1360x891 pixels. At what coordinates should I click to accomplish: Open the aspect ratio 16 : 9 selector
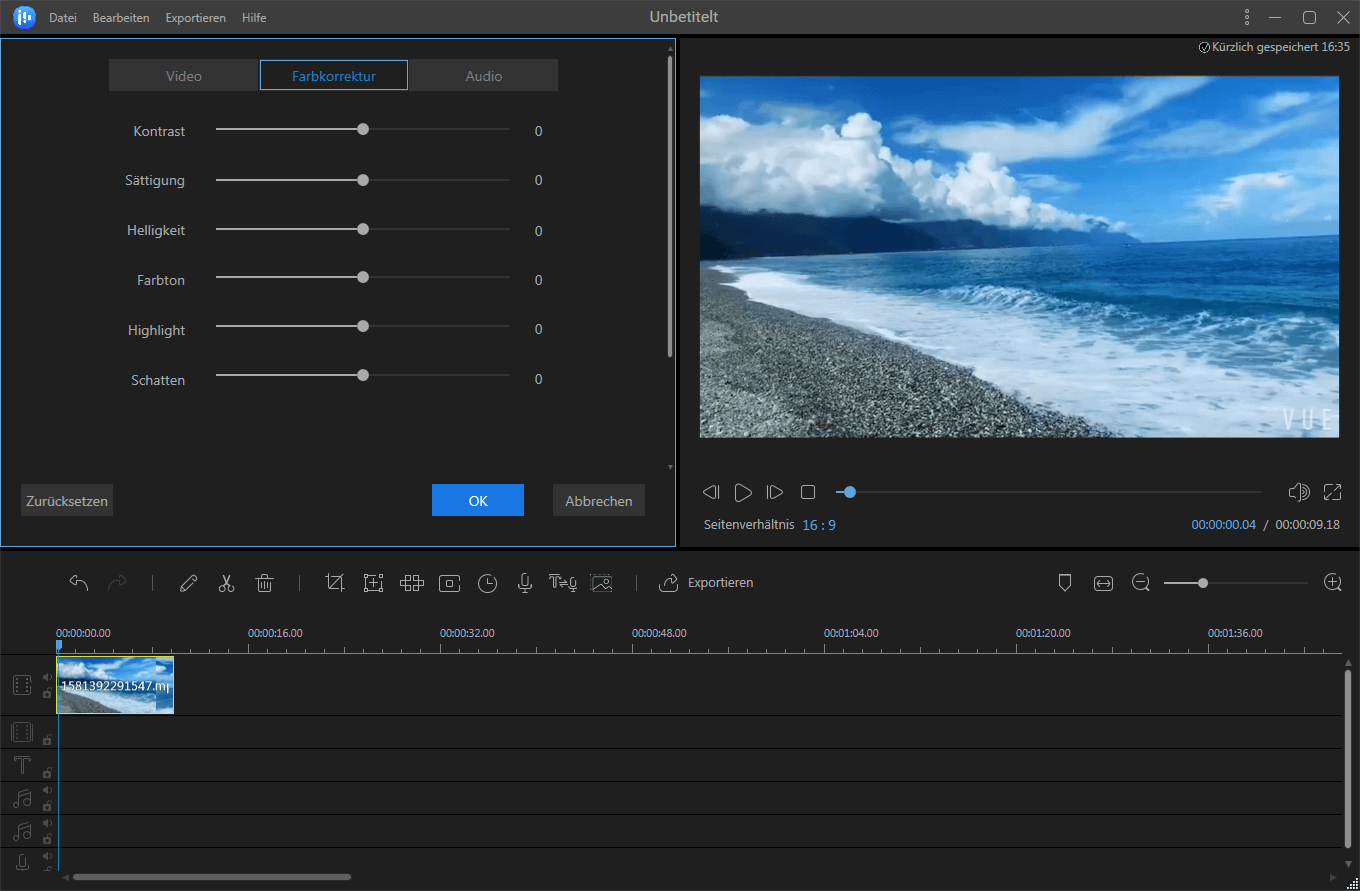click(x=818, y=525)
